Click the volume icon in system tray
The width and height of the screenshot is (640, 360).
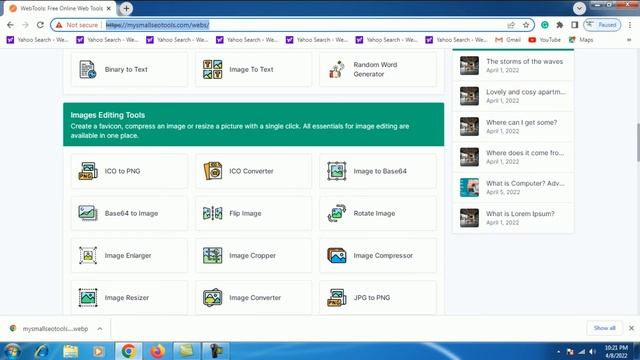tap(592, 351)
